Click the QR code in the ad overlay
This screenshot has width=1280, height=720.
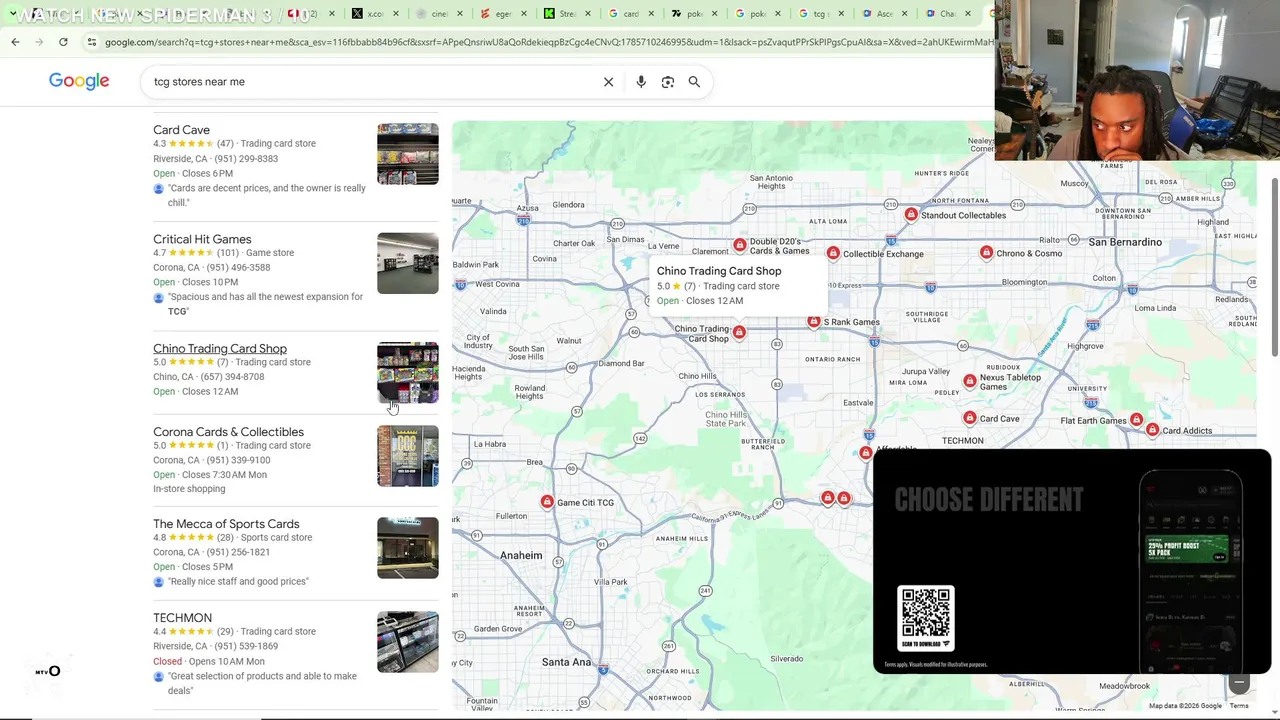(926, 613)
